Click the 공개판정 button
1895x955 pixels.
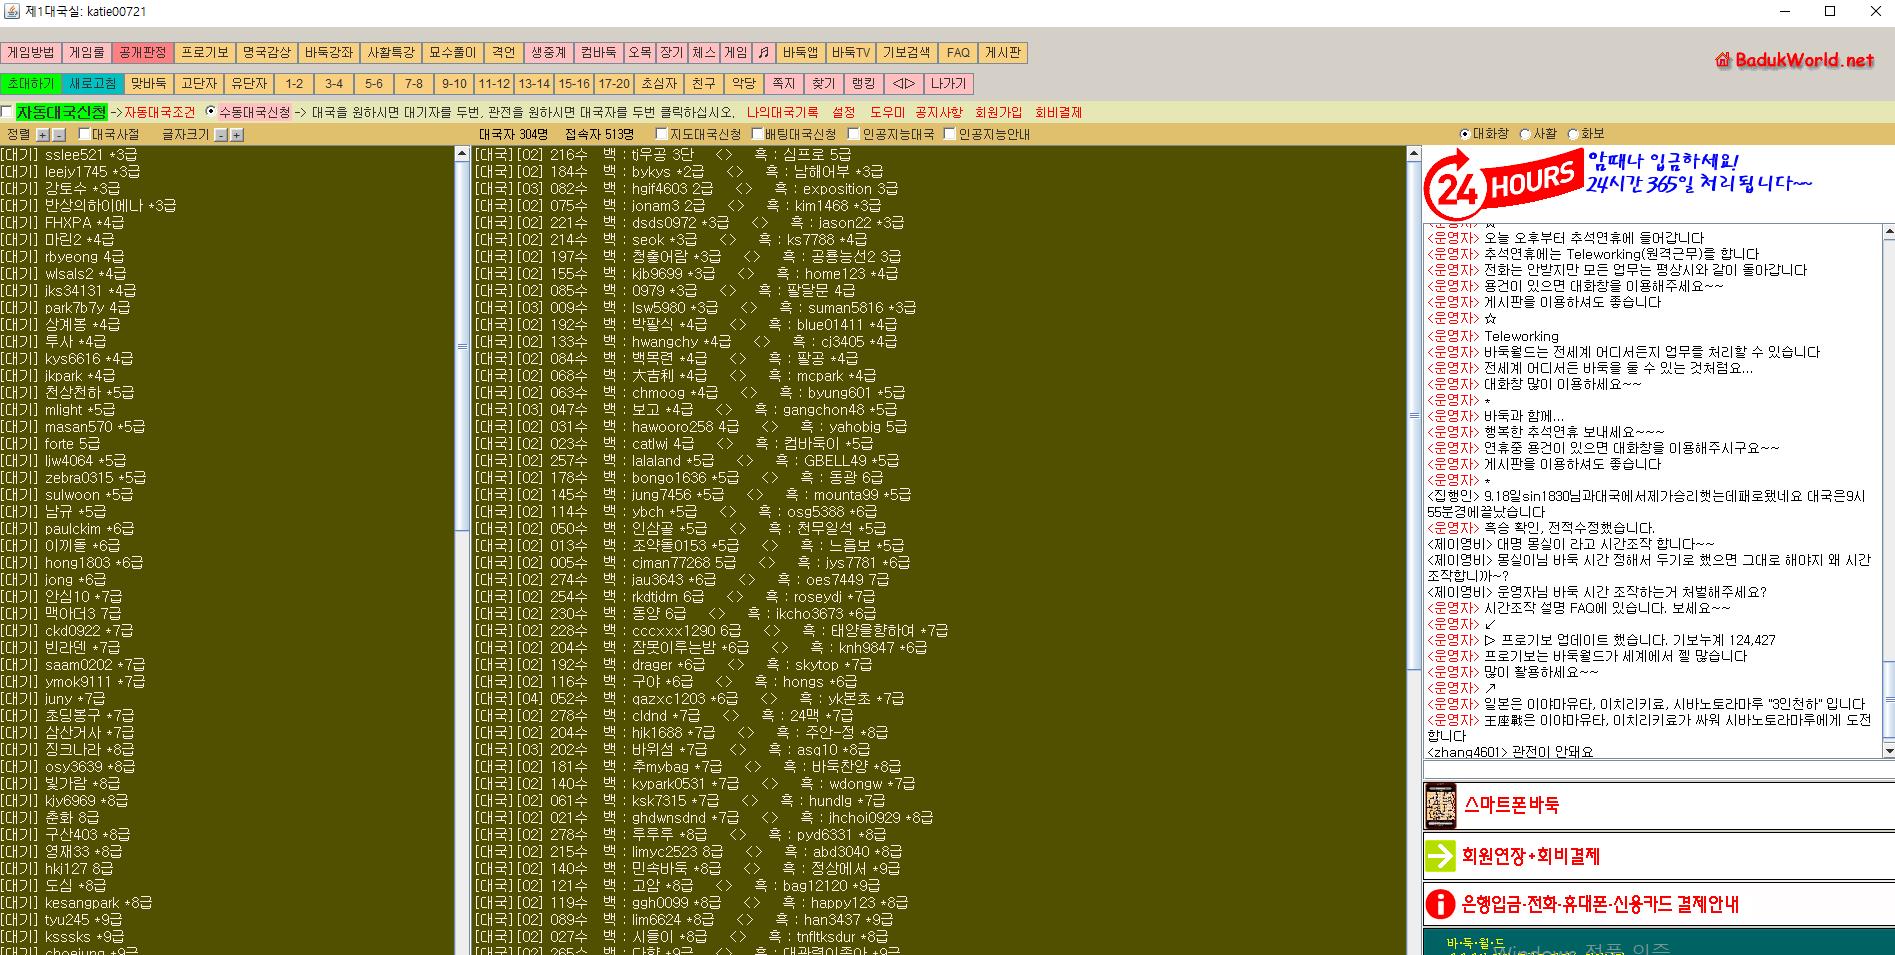click(142, 53)
